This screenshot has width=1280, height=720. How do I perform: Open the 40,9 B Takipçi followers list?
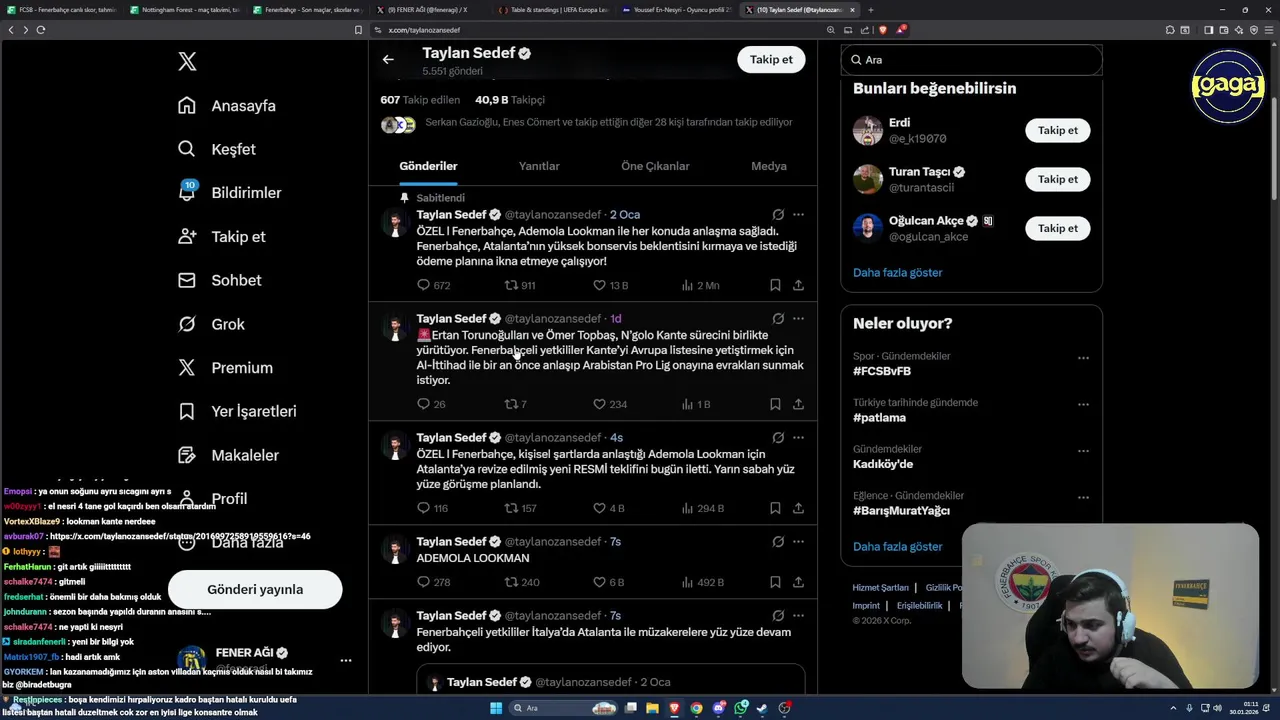coord(510,100)
